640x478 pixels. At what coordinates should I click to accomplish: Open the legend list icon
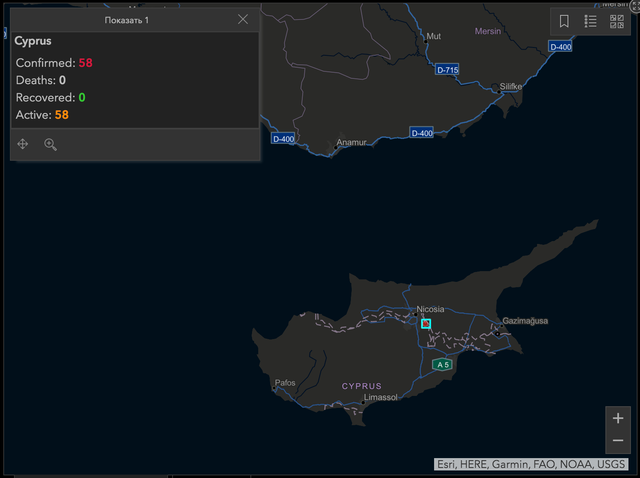591,21
